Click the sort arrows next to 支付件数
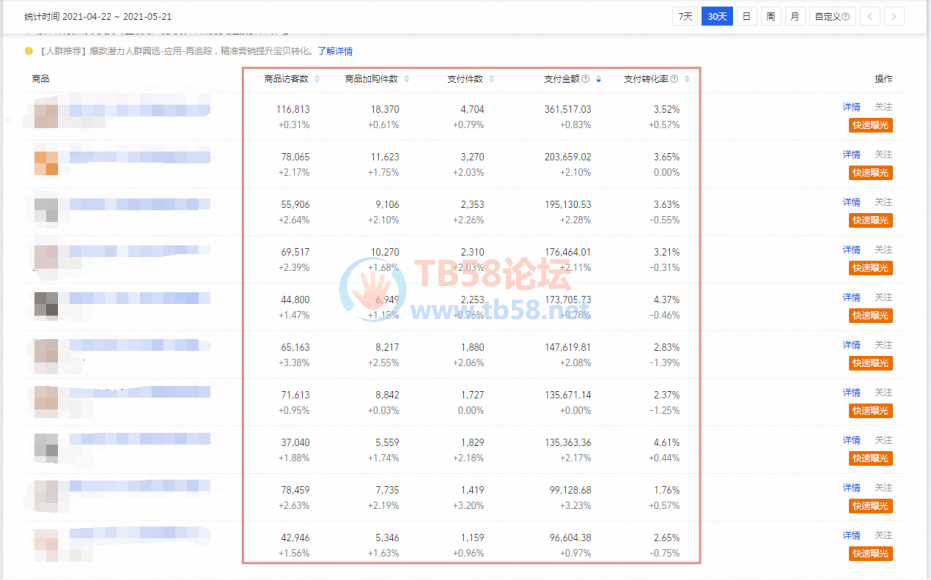The width and height of the screenshot is (931, 580). click(493, 79)
